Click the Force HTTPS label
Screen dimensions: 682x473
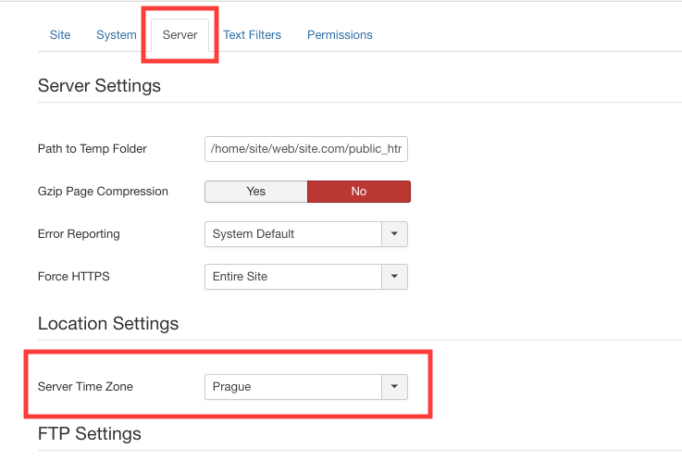[x=74, y=276]
